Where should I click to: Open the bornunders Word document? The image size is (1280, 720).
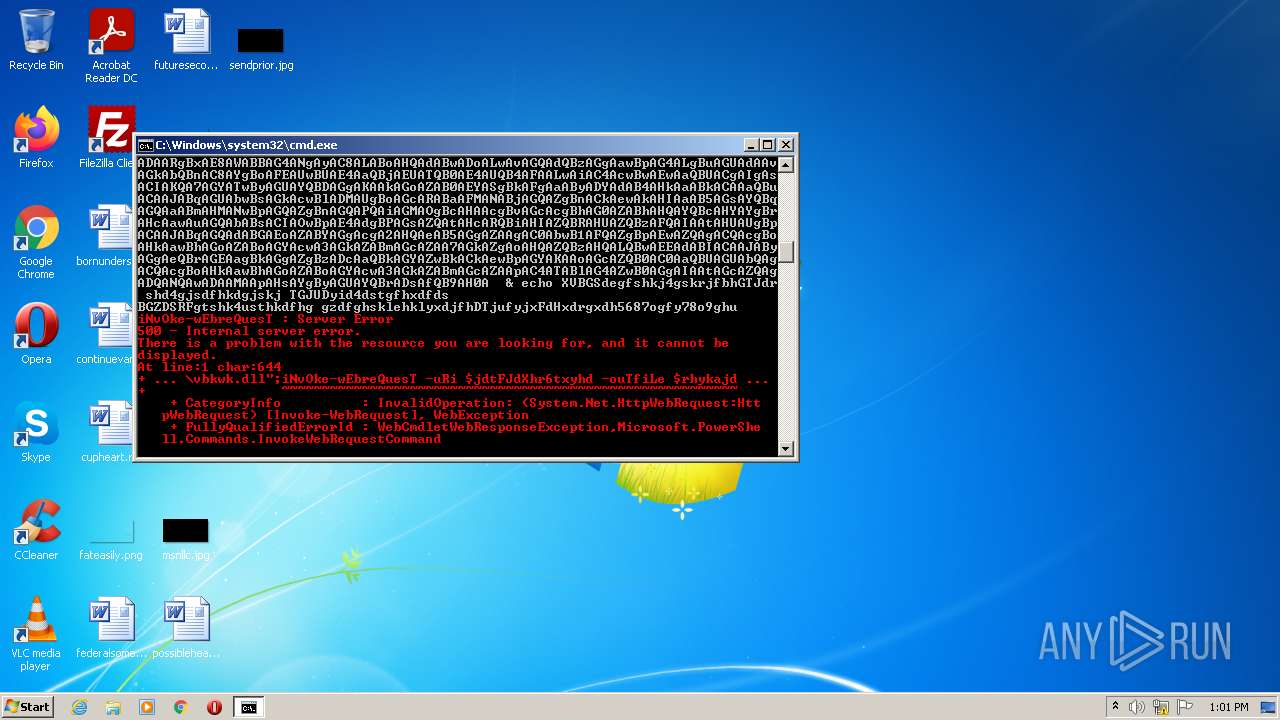pyautogui.click(x=106, y=236)
